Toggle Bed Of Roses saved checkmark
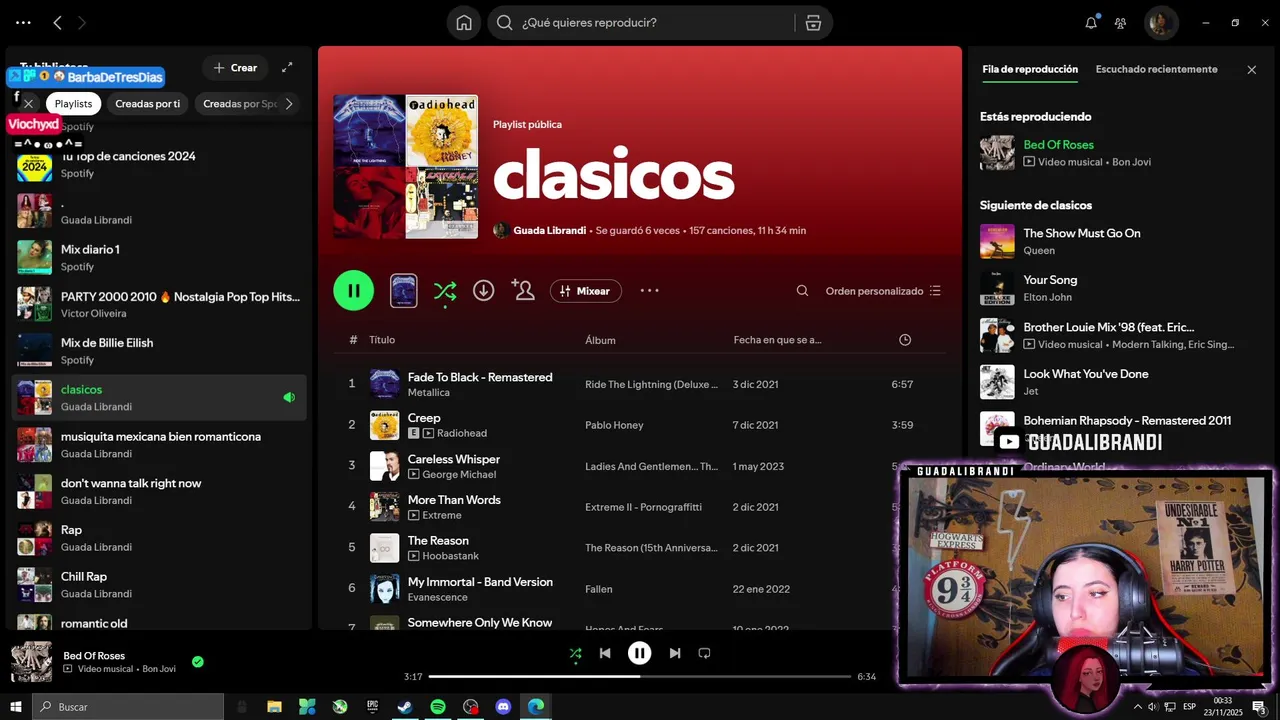 point(198,661)
